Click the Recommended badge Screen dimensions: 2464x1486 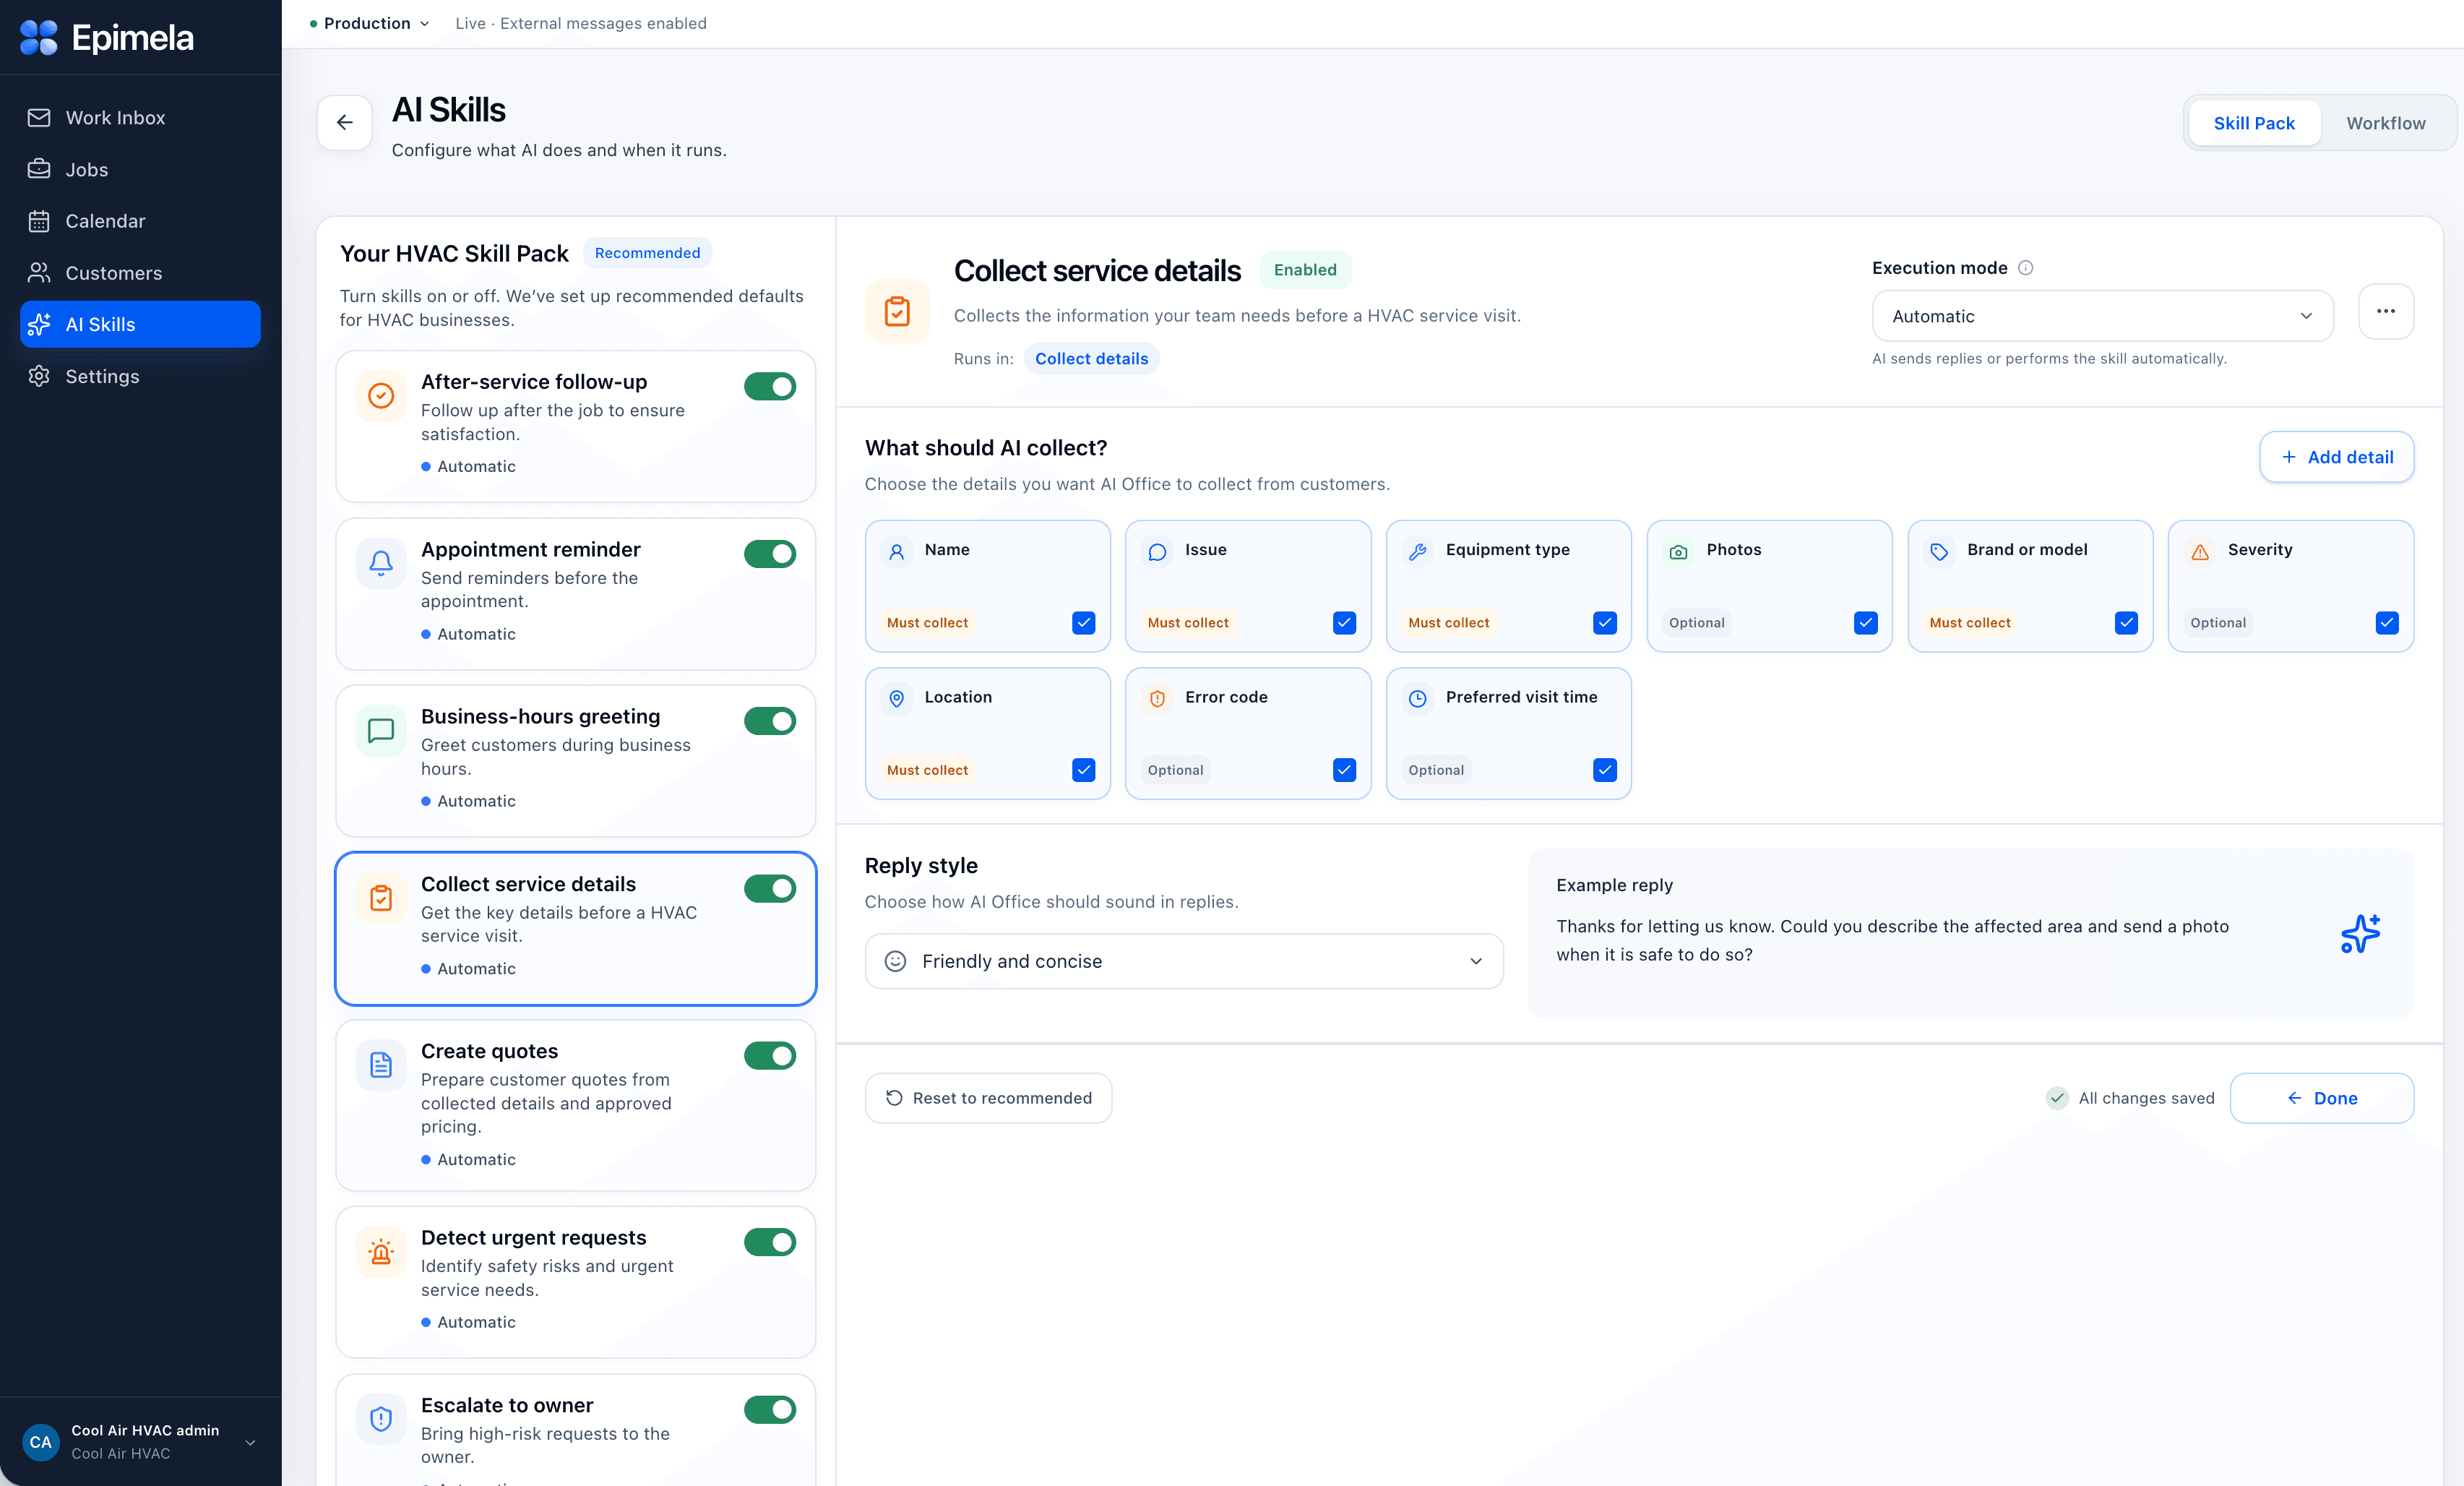point(647,253)
